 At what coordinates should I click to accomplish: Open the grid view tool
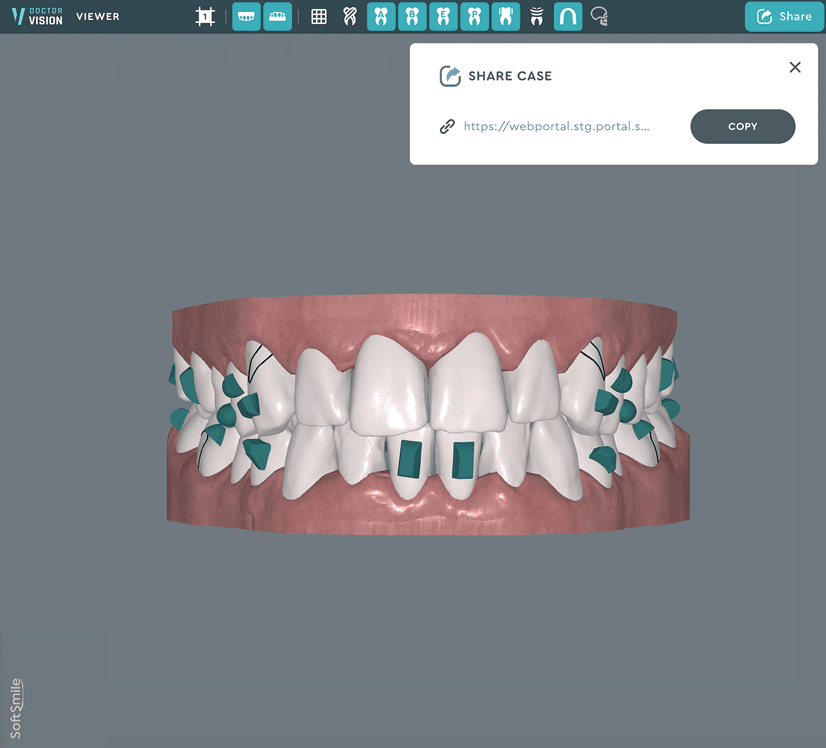pos(318,16)
